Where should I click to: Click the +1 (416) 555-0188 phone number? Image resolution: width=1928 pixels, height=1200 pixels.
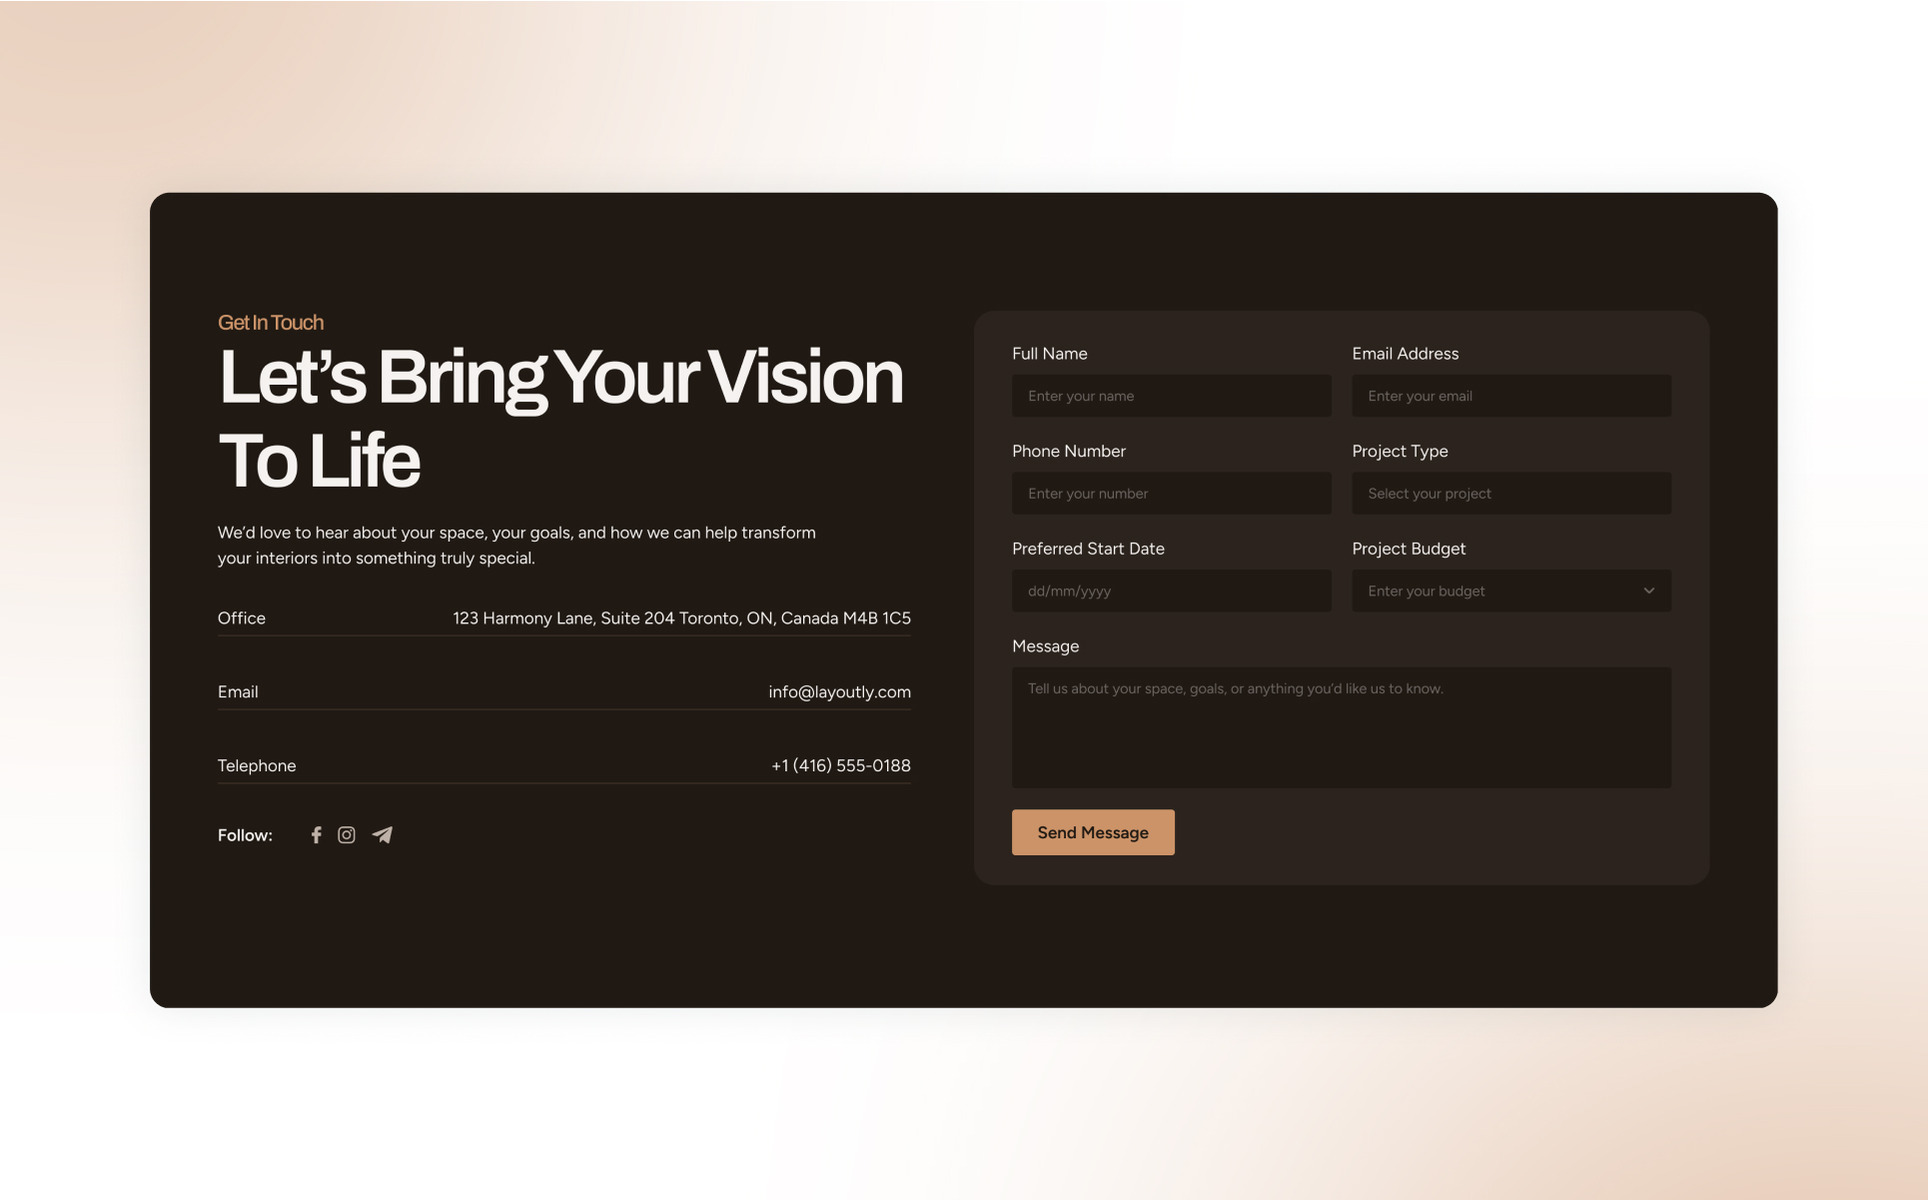click(840, 766)
